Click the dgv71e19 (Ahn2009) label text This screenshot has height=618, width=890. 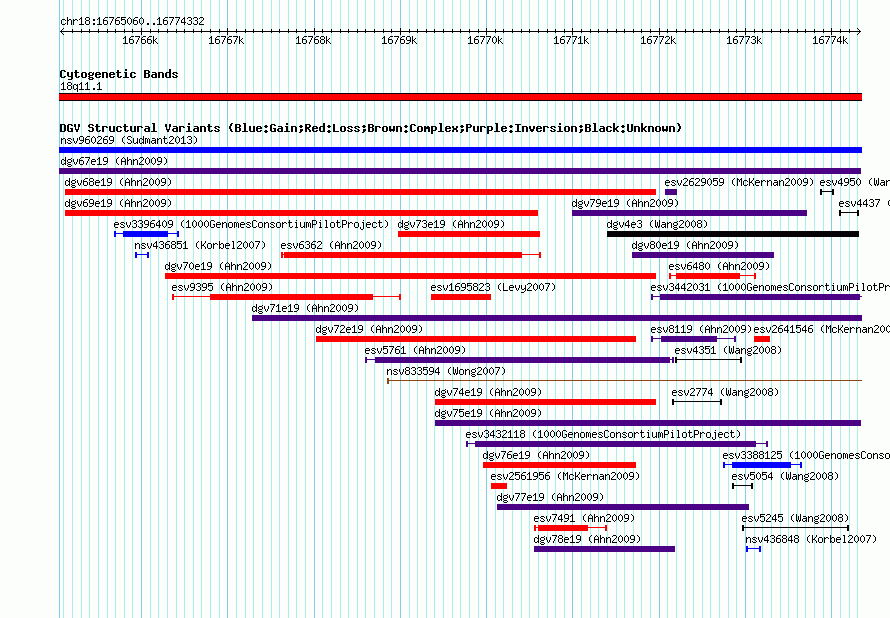305,308
